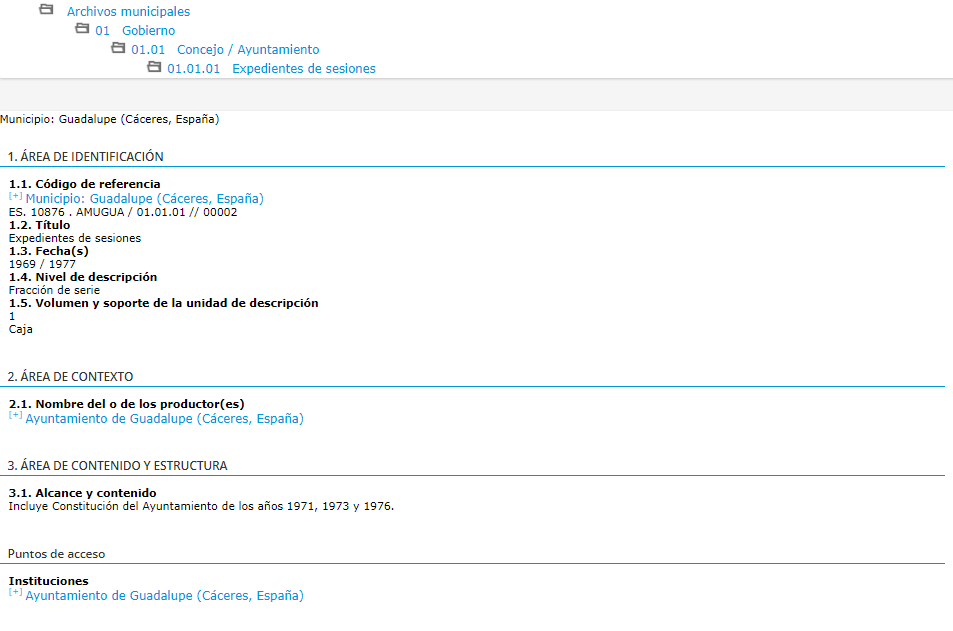Screen dimensions: 953x631
Task: Open Ayuntamiento de Guadalupe link under Instituciones
Action: click(x=164, y=596)
